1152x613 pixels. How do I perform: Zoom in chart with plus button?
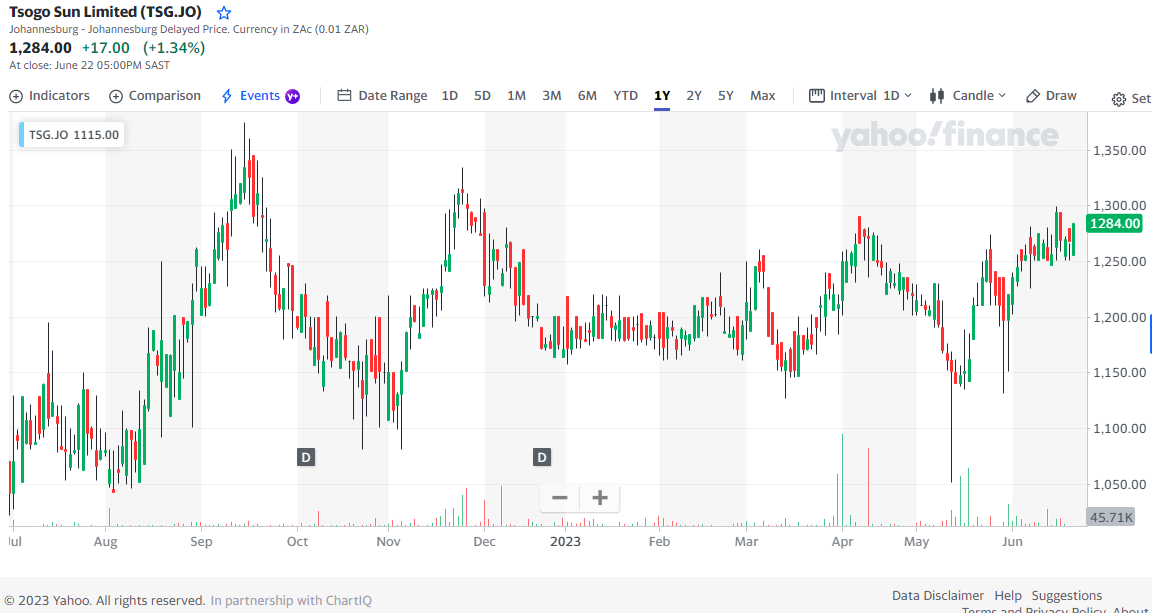tap(600, 498)
